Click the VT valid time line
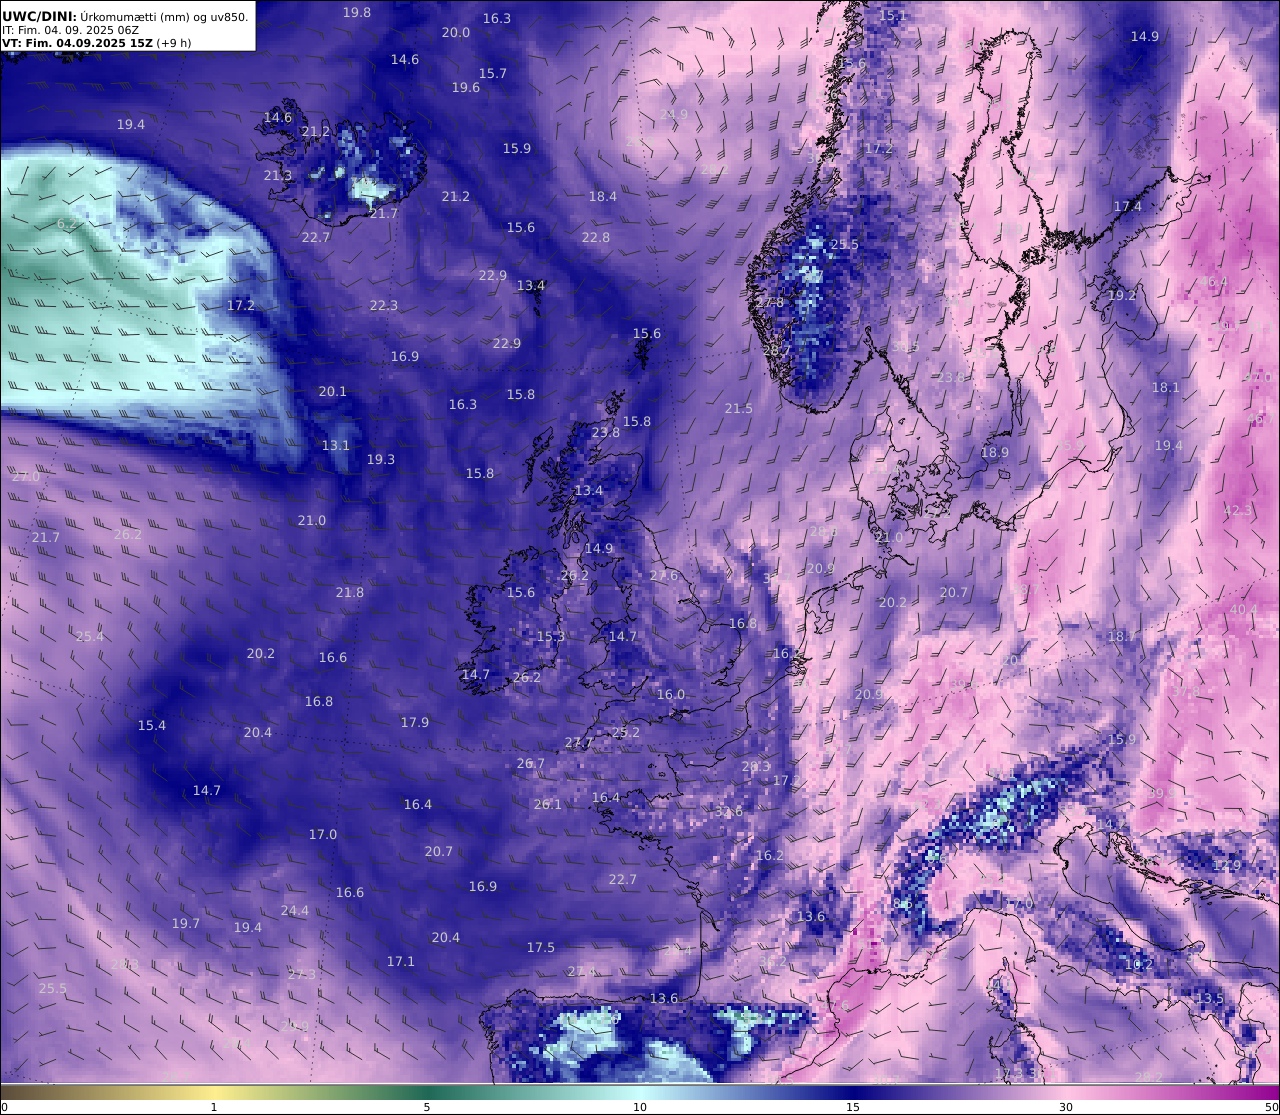 pyautogui.click(x=97, y=43)
